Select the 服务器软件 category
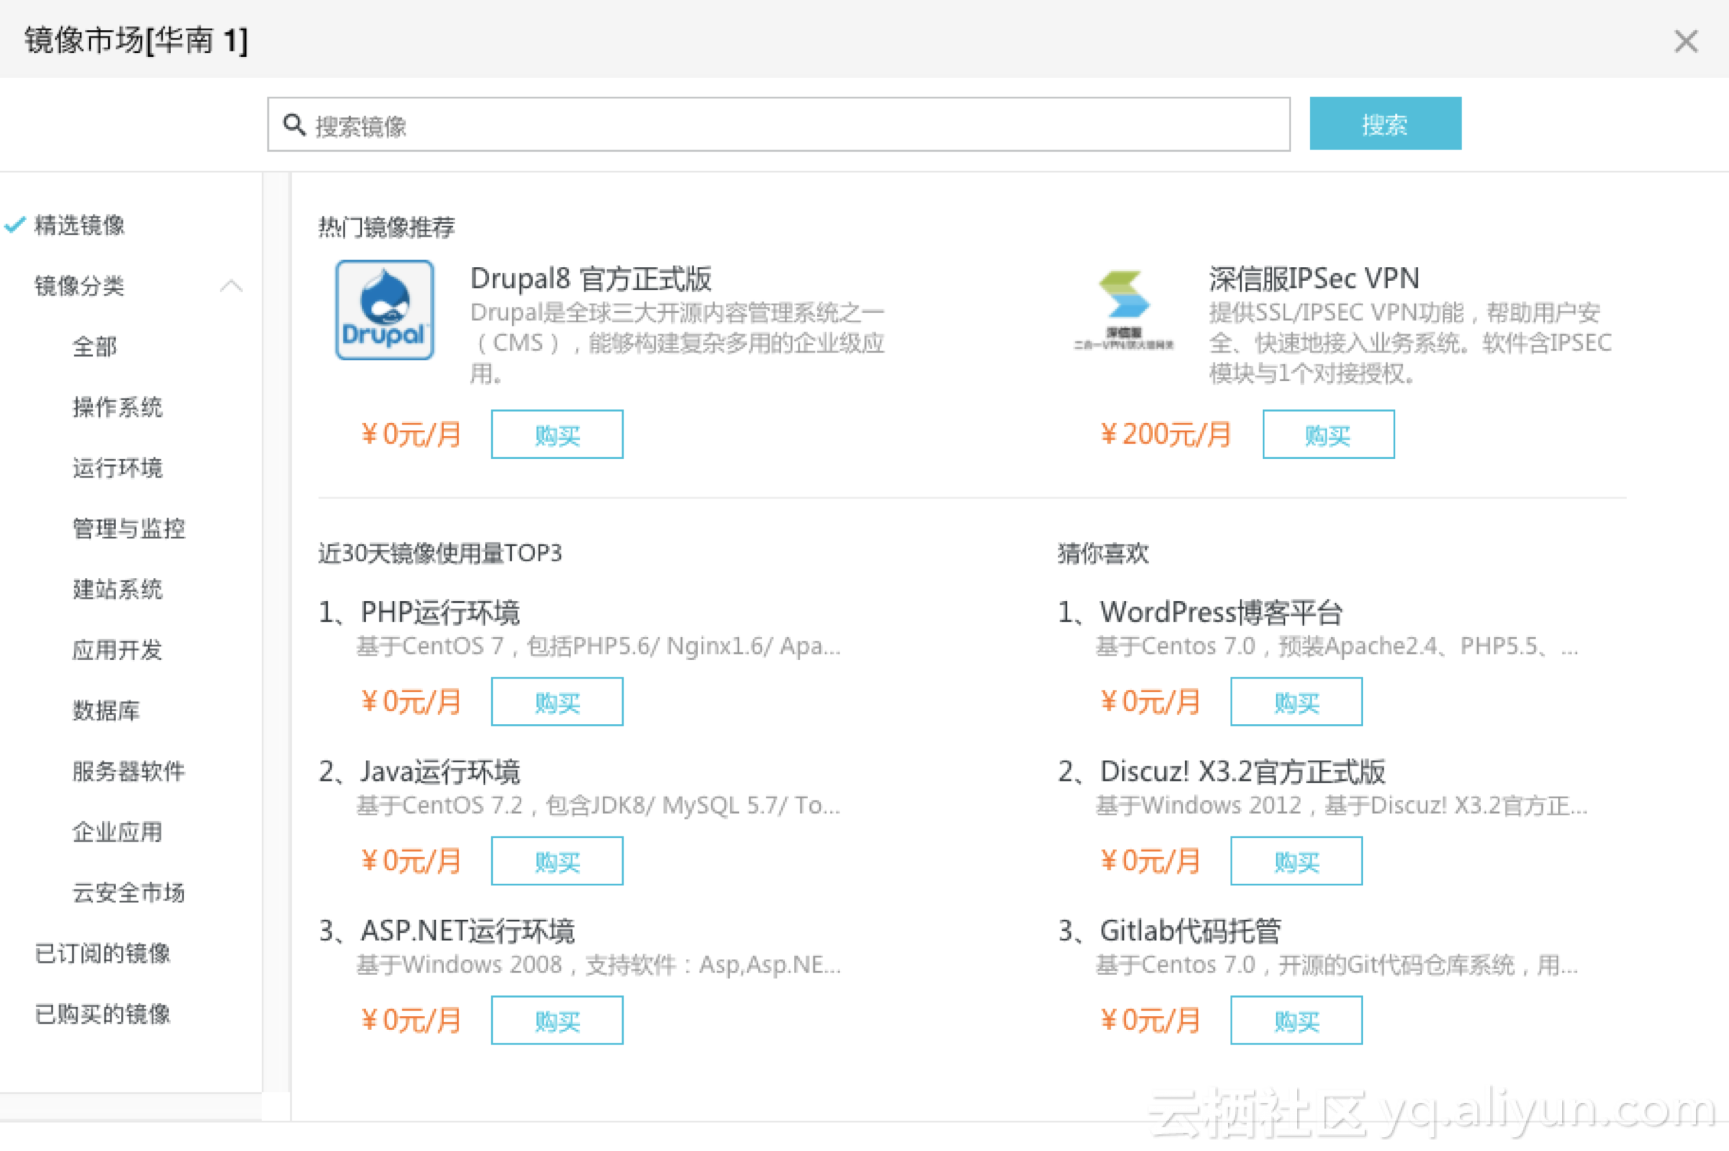The image size is (1729, 1151). pos(129,771)
